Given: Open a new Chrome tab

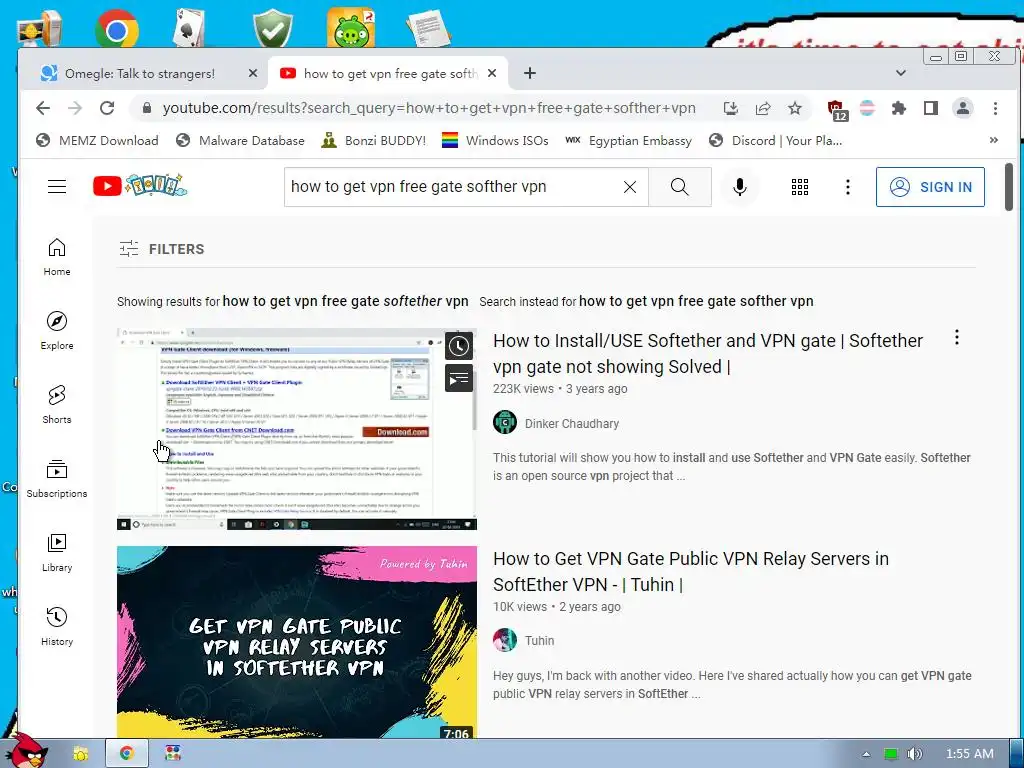Looking at the screenshot, I should (530, 73).
